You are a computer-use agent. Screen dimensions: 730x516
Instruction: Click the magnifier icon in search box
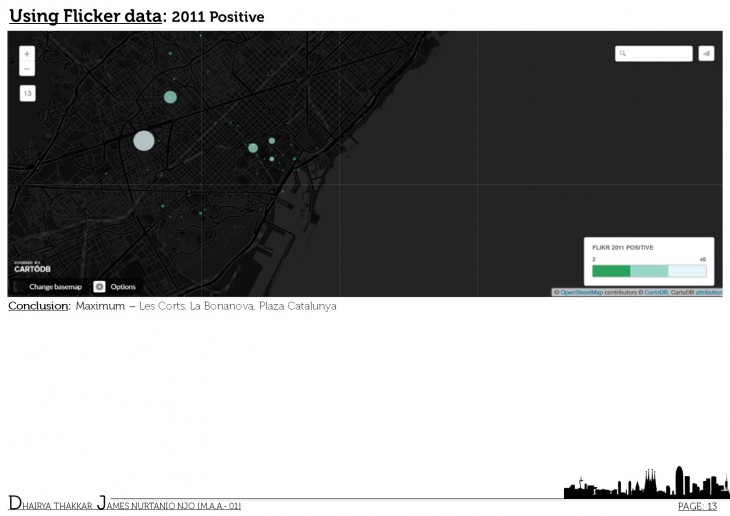pyautogui.click(x=623, y=54)
